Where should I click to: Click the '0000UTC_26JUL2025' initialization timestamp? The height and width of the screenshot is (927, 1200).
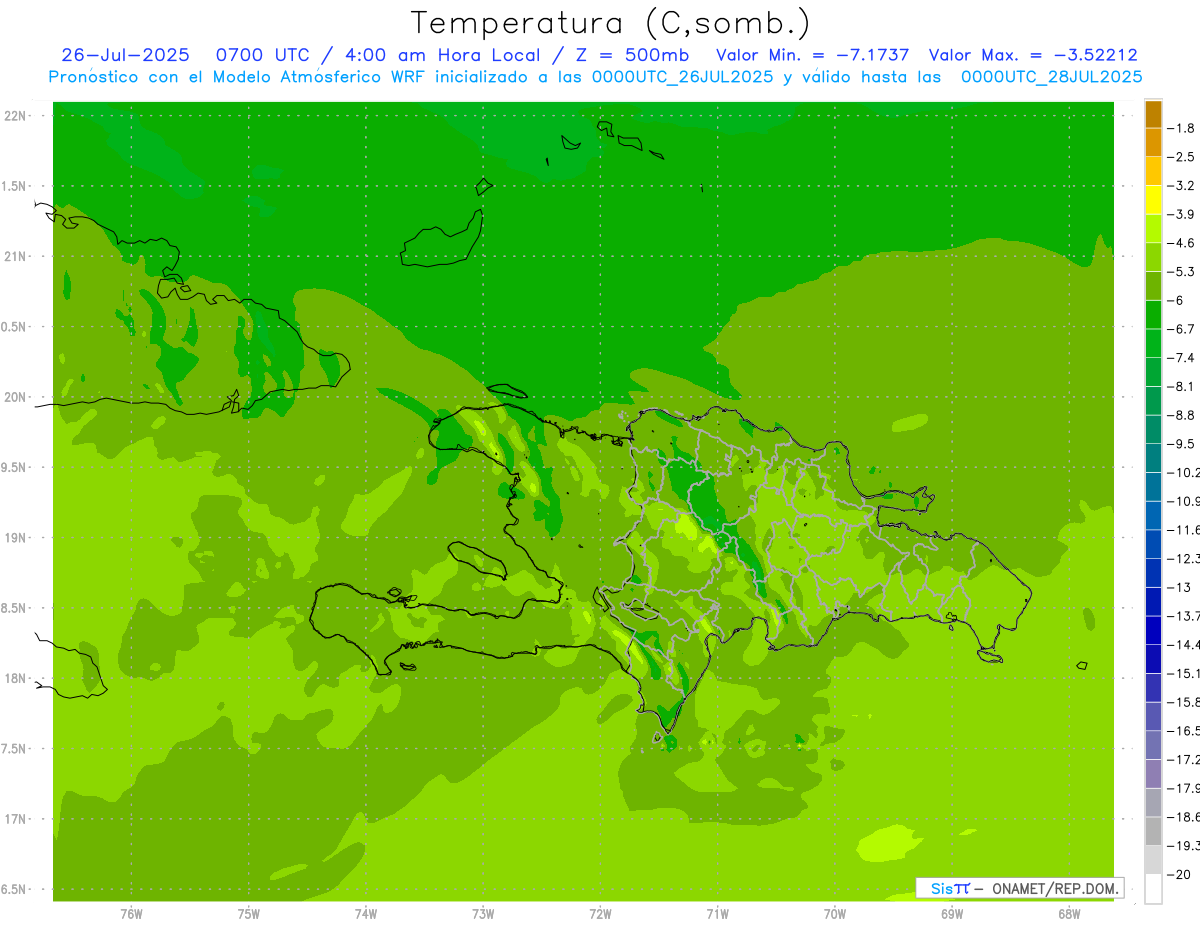click(683, 77)
